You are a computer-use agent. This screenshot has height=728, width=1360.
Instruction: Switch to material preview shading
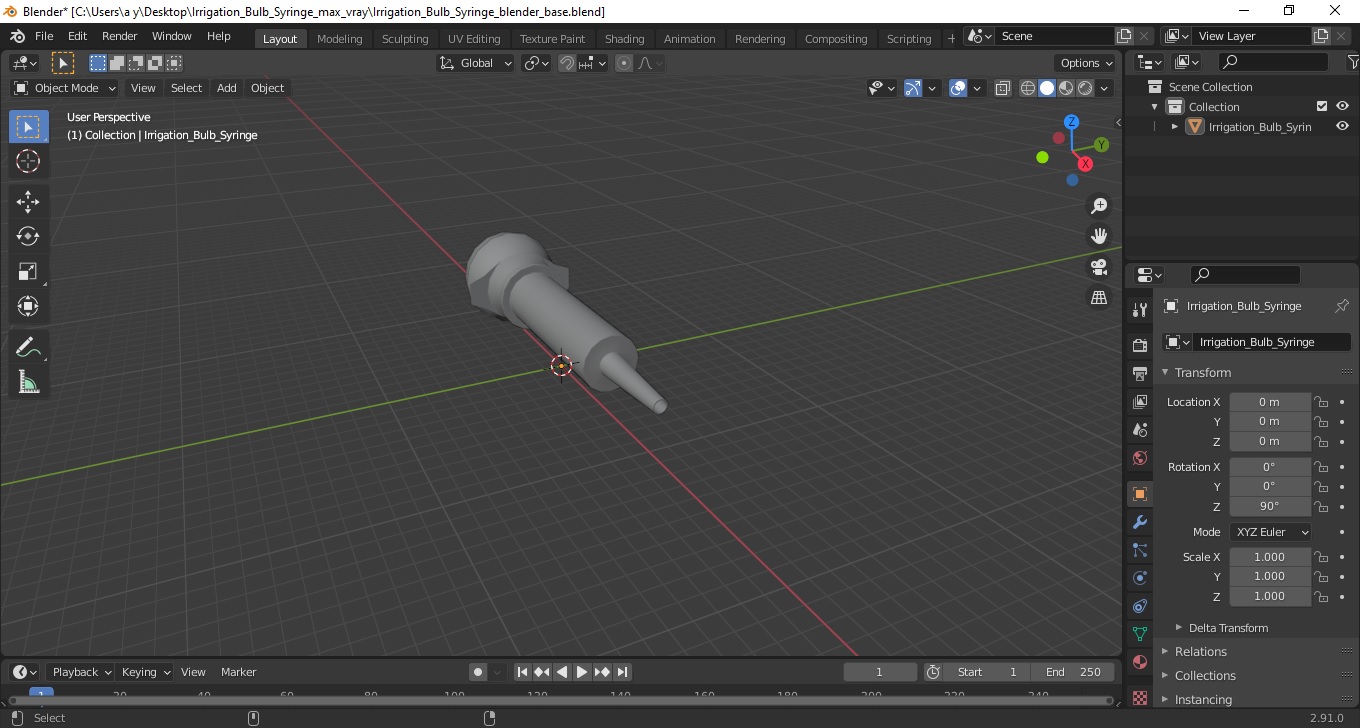tap(1066, 88)
